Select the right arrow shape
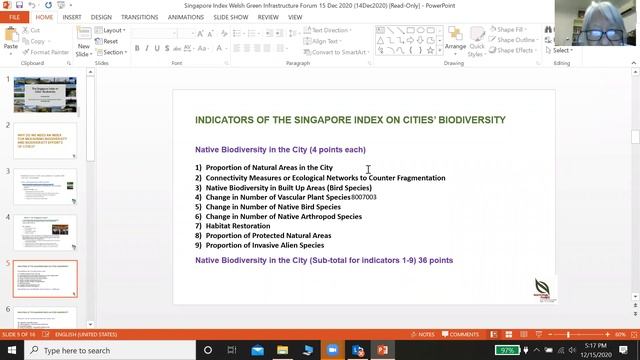Image resolution: width=640 pixels, height=360 pixels. (410, 40)
